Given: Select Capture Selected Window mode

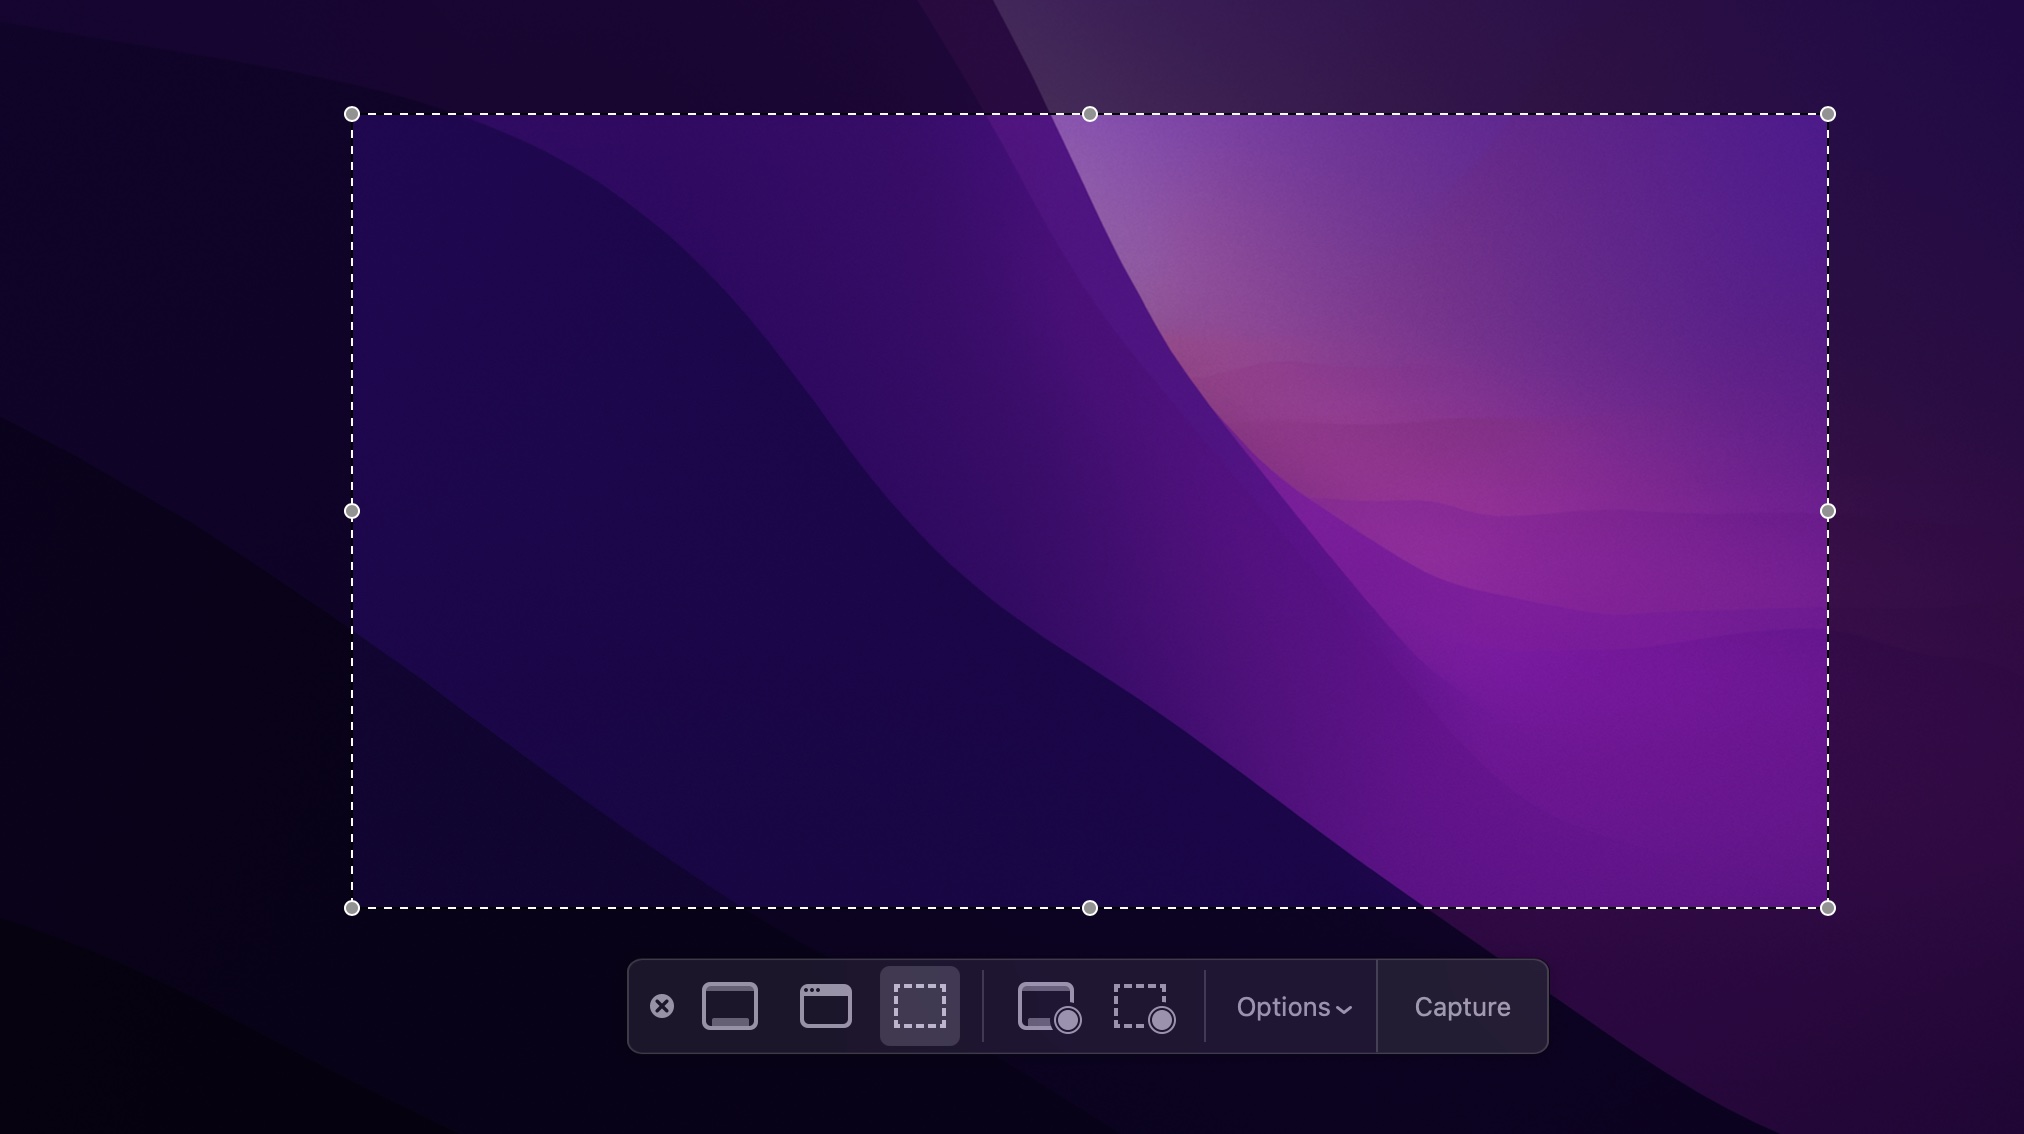Looking at the screenshot, I should click(826, 1006).
